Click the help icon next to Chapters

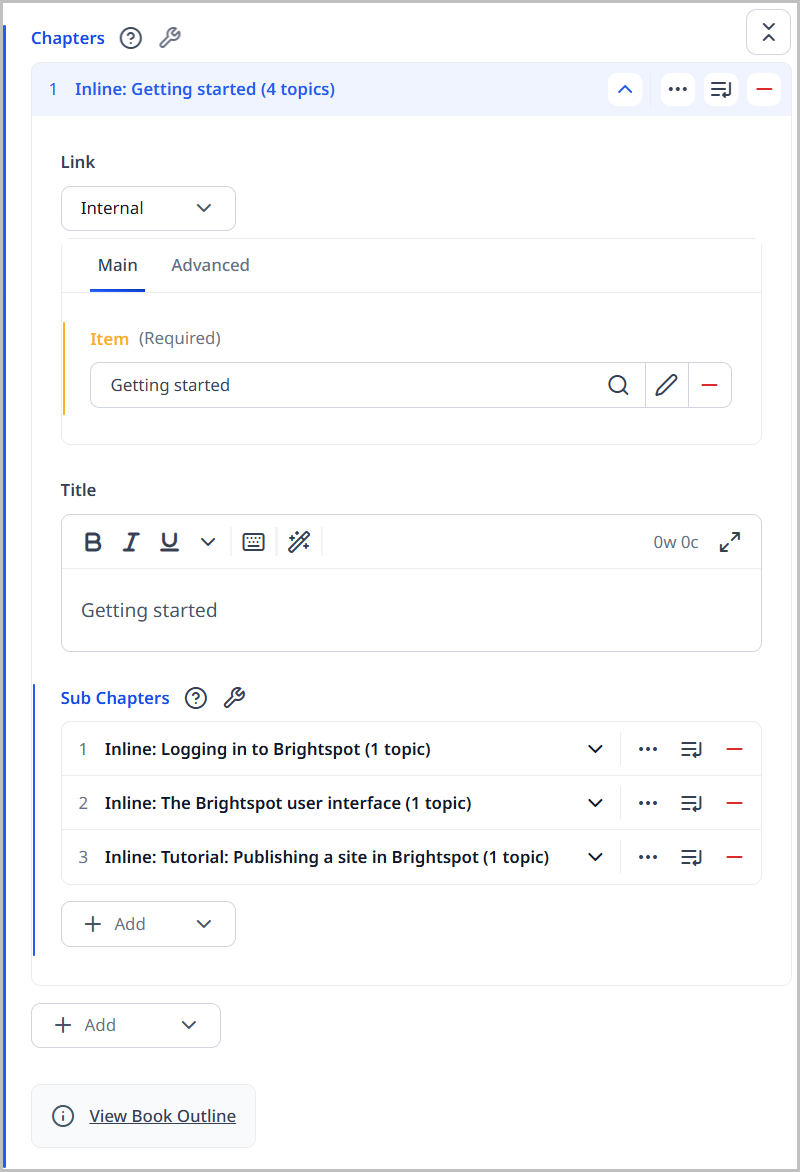point(131,38)
